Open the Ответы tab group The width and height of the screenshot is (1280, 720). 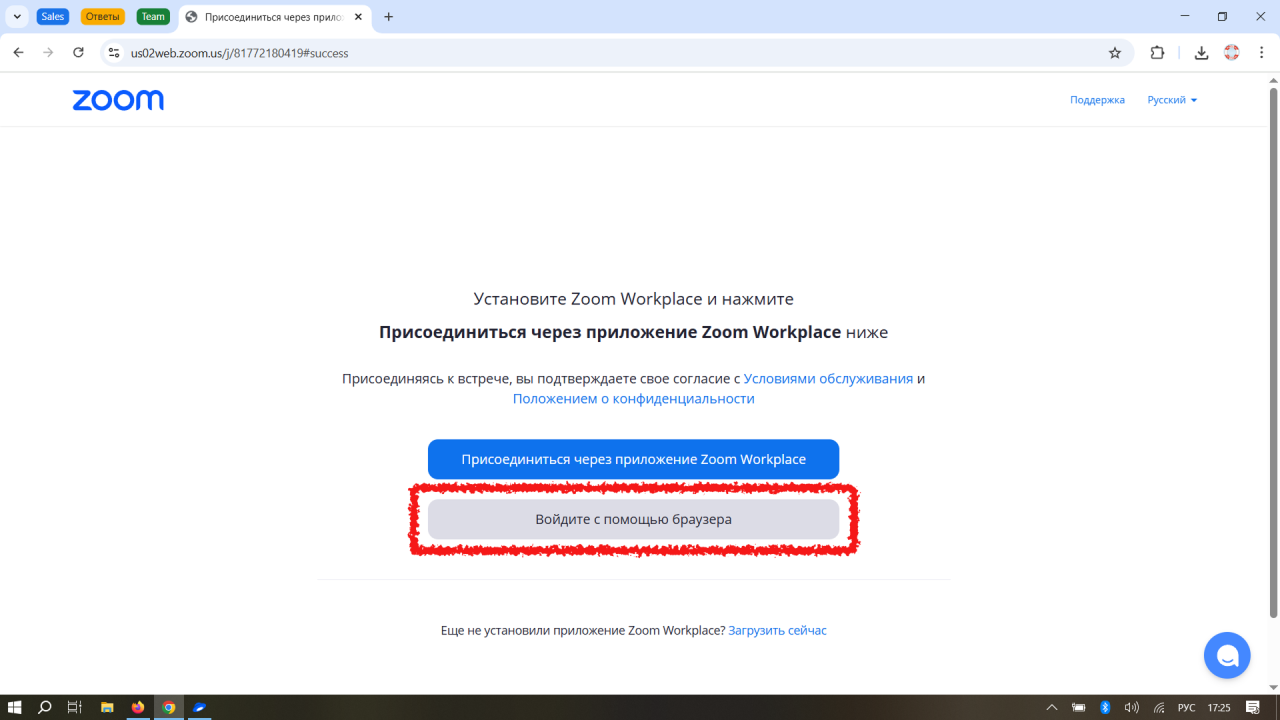[x=102, y=17]
